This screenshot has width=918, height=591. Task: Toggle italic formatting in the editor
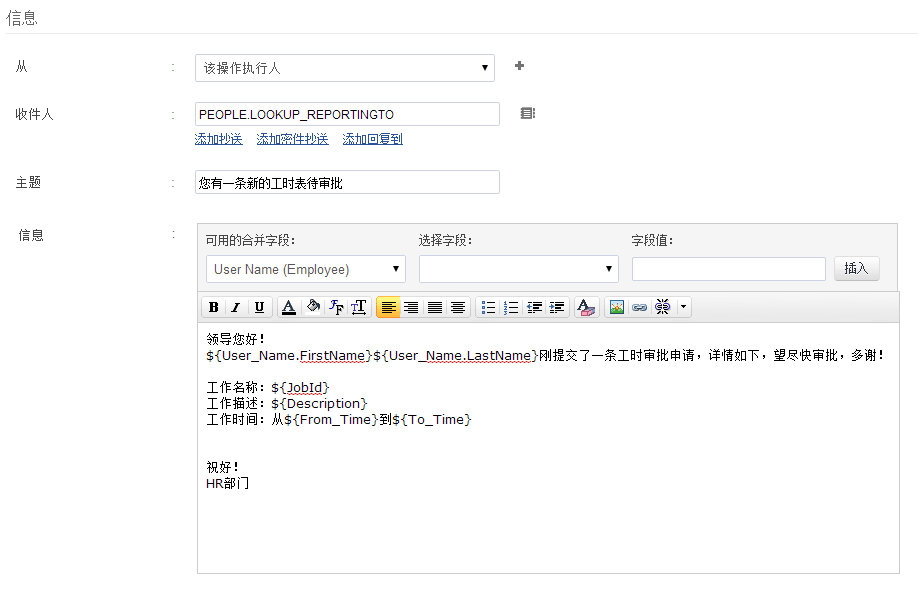tap(236, 308)
